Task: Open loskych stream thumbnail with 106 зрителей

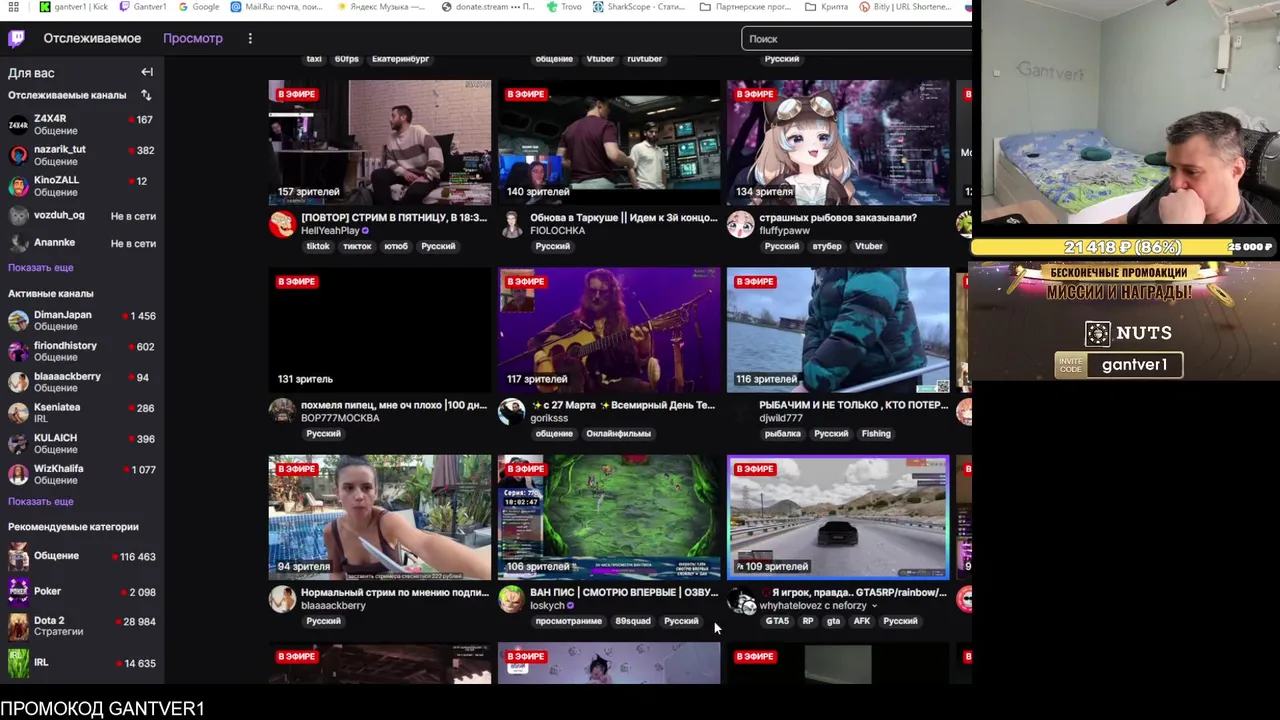Action: click(x=609, y=517)
